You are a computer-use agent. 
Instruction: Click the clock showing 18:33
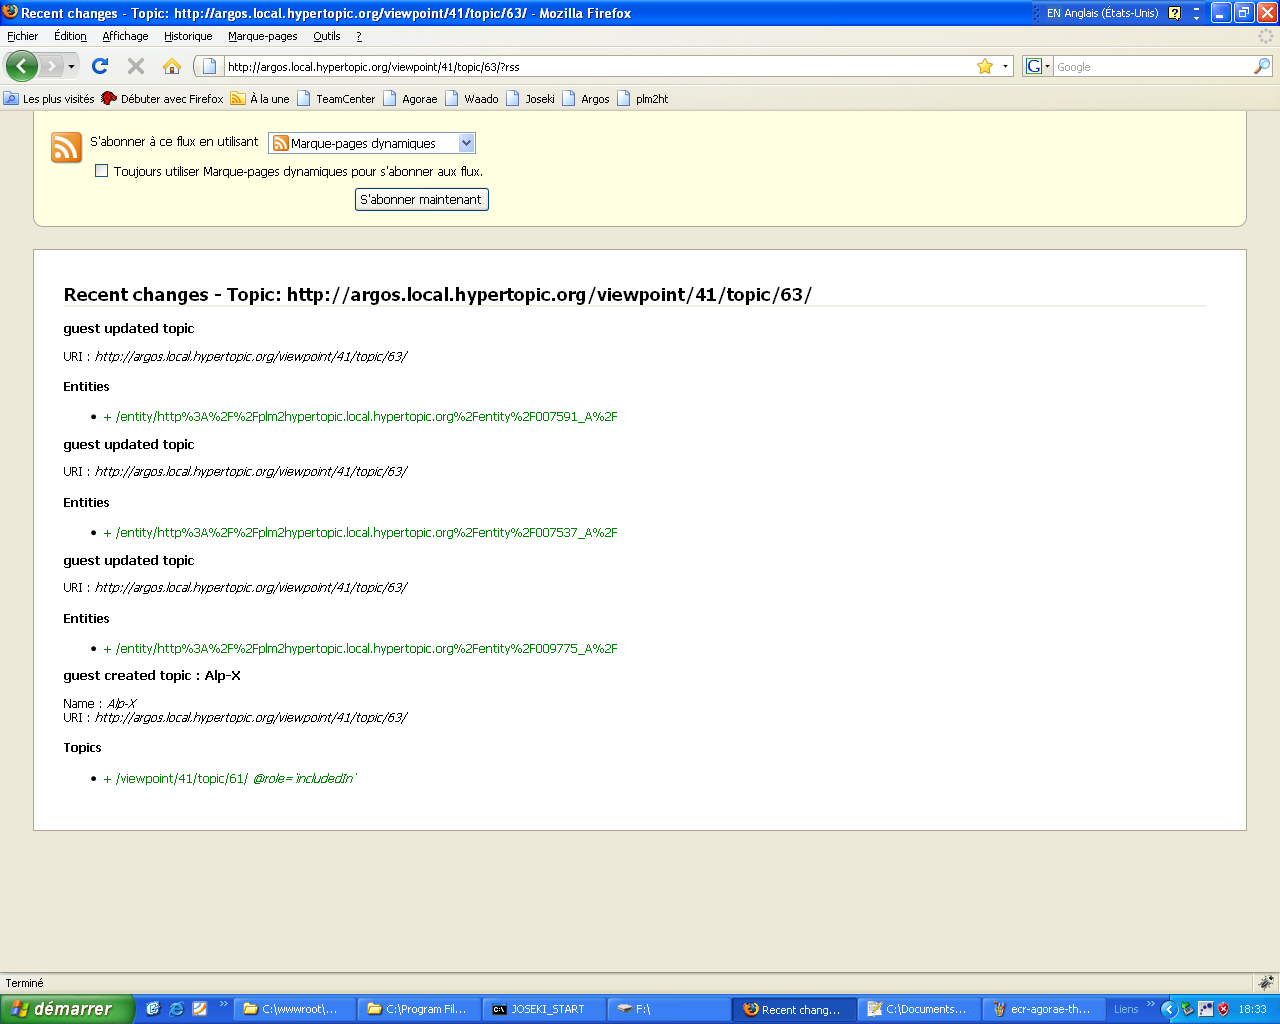[x=1253, y=1009]
